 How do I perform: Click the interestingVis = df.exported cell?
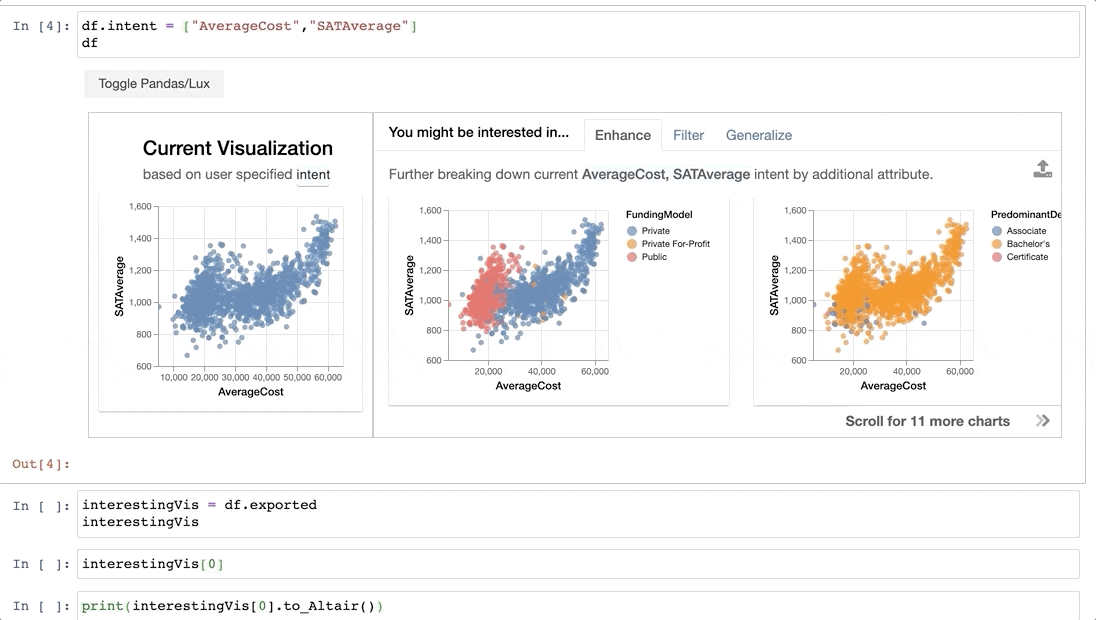[578, 513]
